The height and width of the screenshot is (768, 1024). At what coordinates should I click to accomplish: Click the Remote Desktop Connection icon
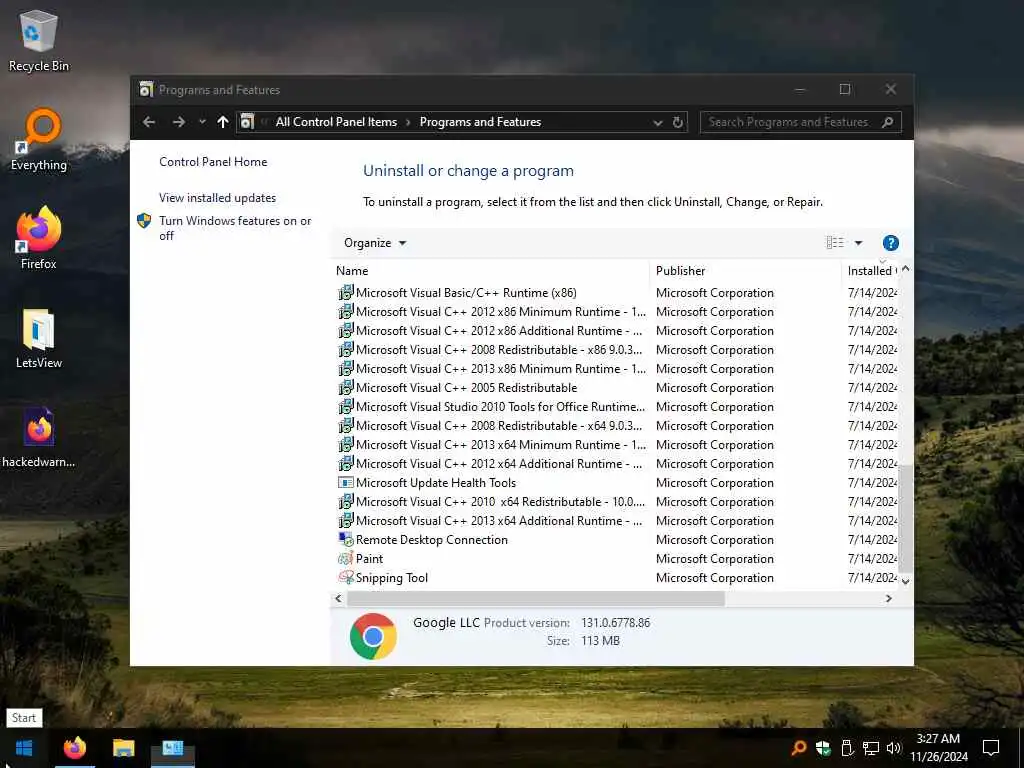[x=345, y=539]
